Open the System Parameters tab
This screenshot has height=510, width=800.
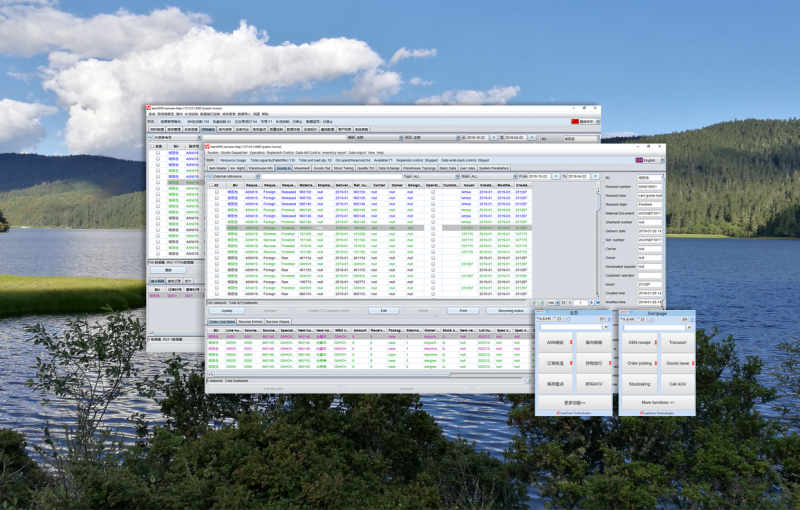(x=494, y=168)
